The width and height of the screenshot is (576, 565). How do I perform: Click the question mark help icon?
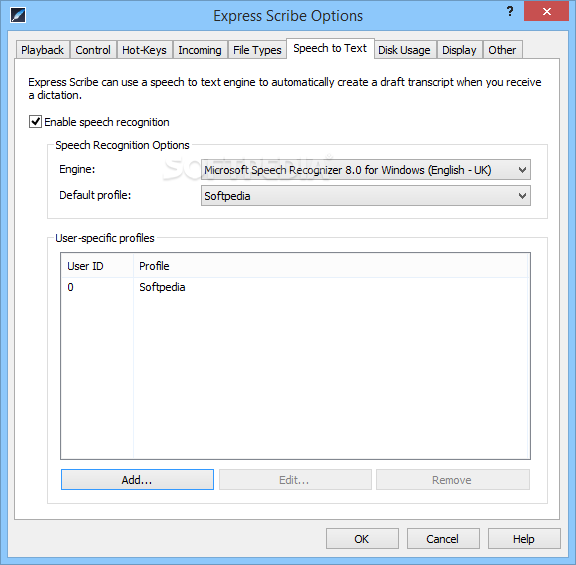pos(510,11)
